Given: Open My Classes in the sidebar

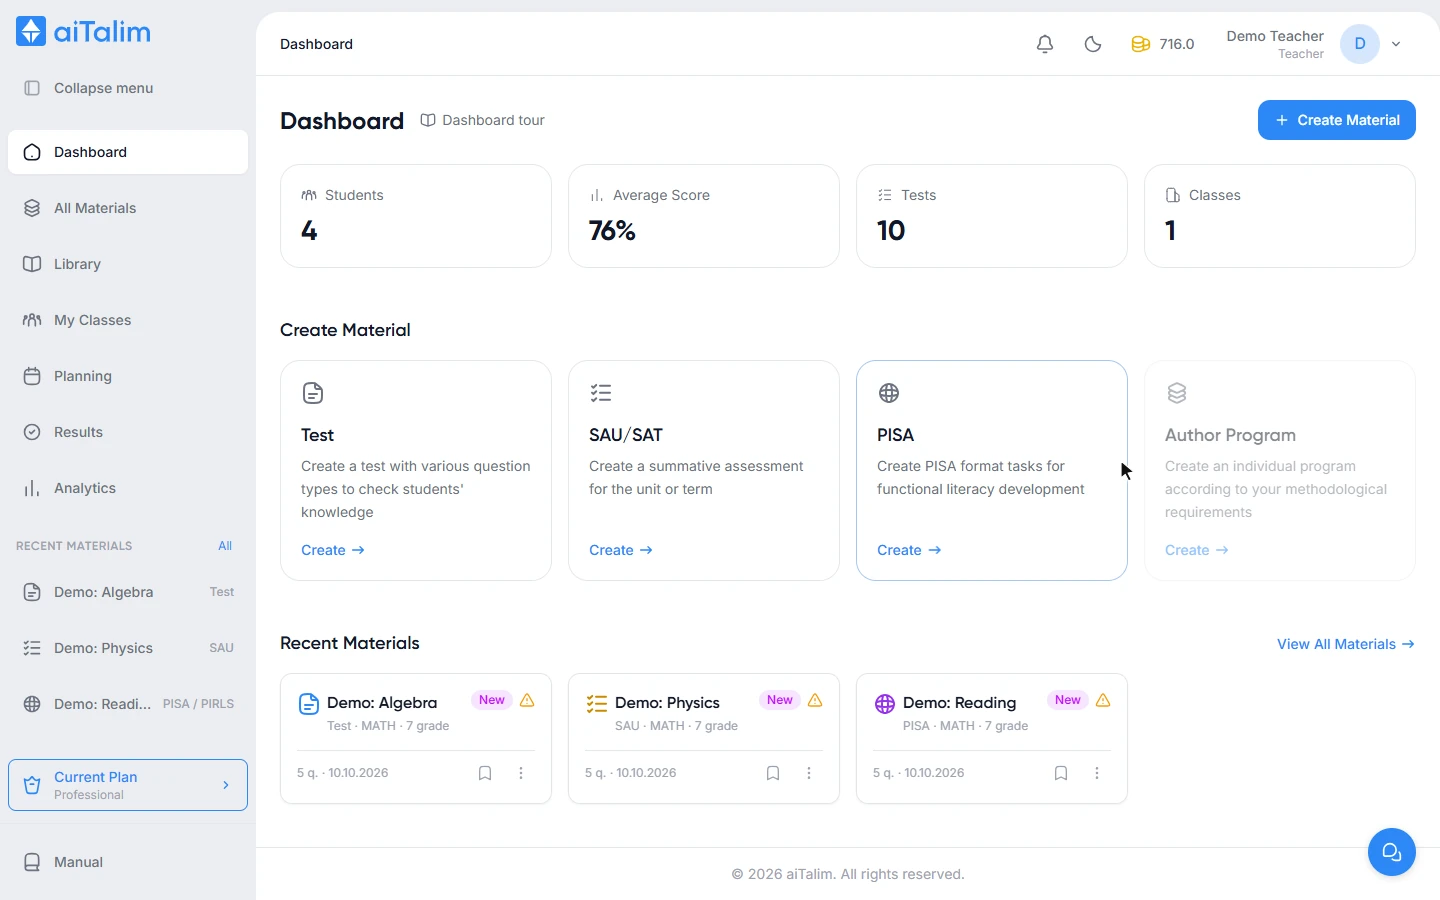Looking at the screenshot, I should pos(128,320).
